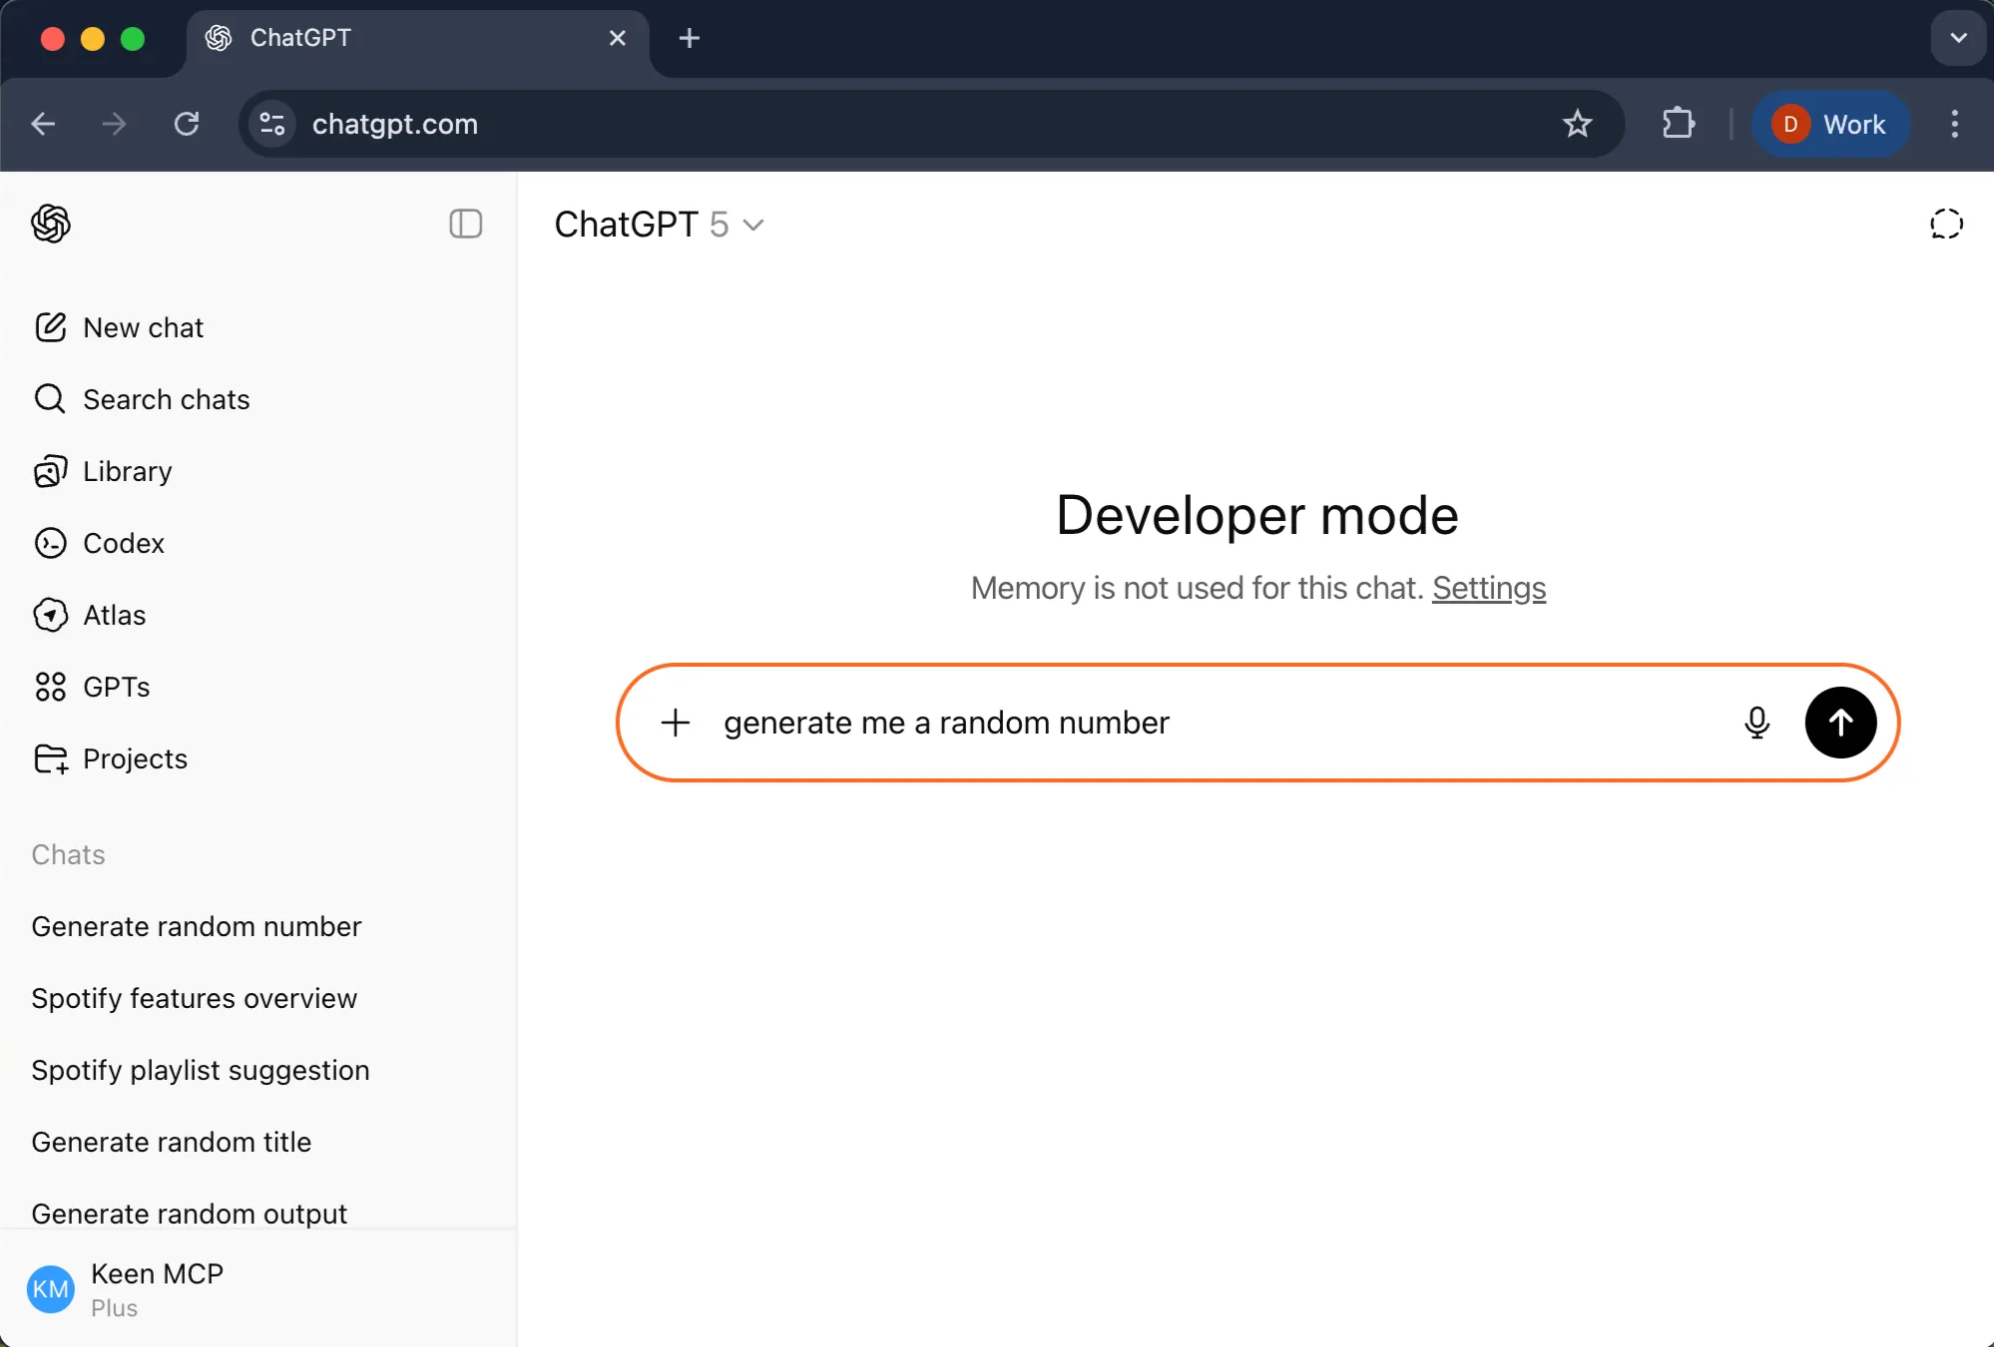Click the plus attachment icon in prompt box

click(x=675, y=722)
